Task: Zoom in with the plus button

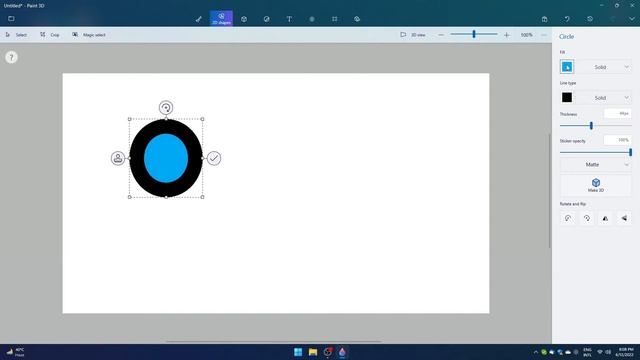Action: click(507, 35)
